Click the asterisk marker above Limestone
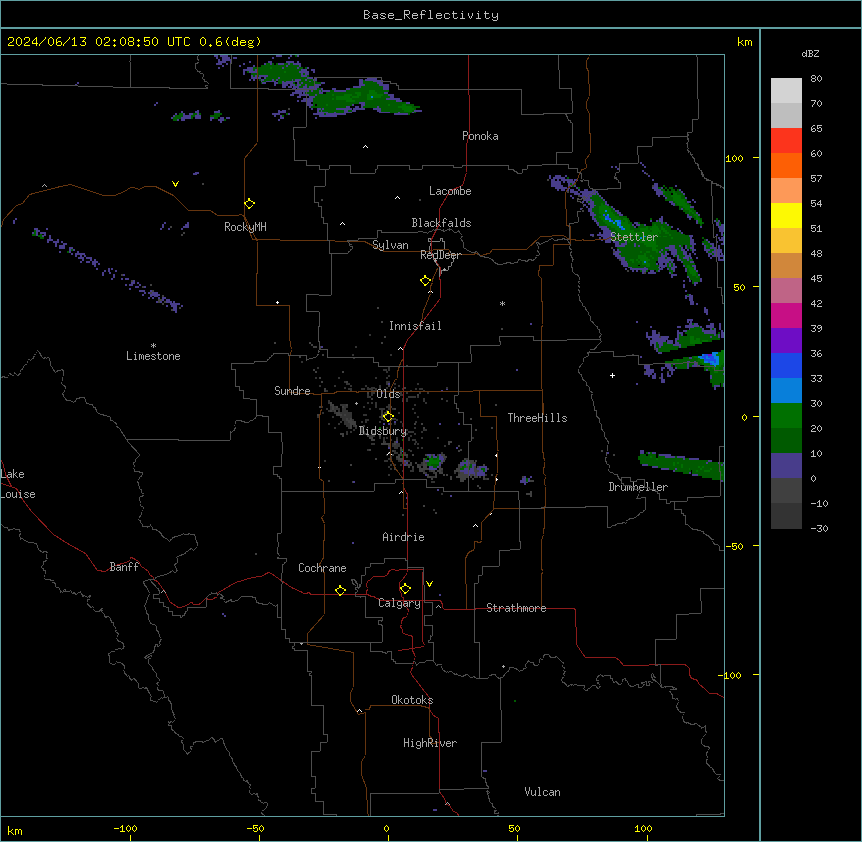Image resolution: width=862 pixels, height=842 pixels. (153, 346)
